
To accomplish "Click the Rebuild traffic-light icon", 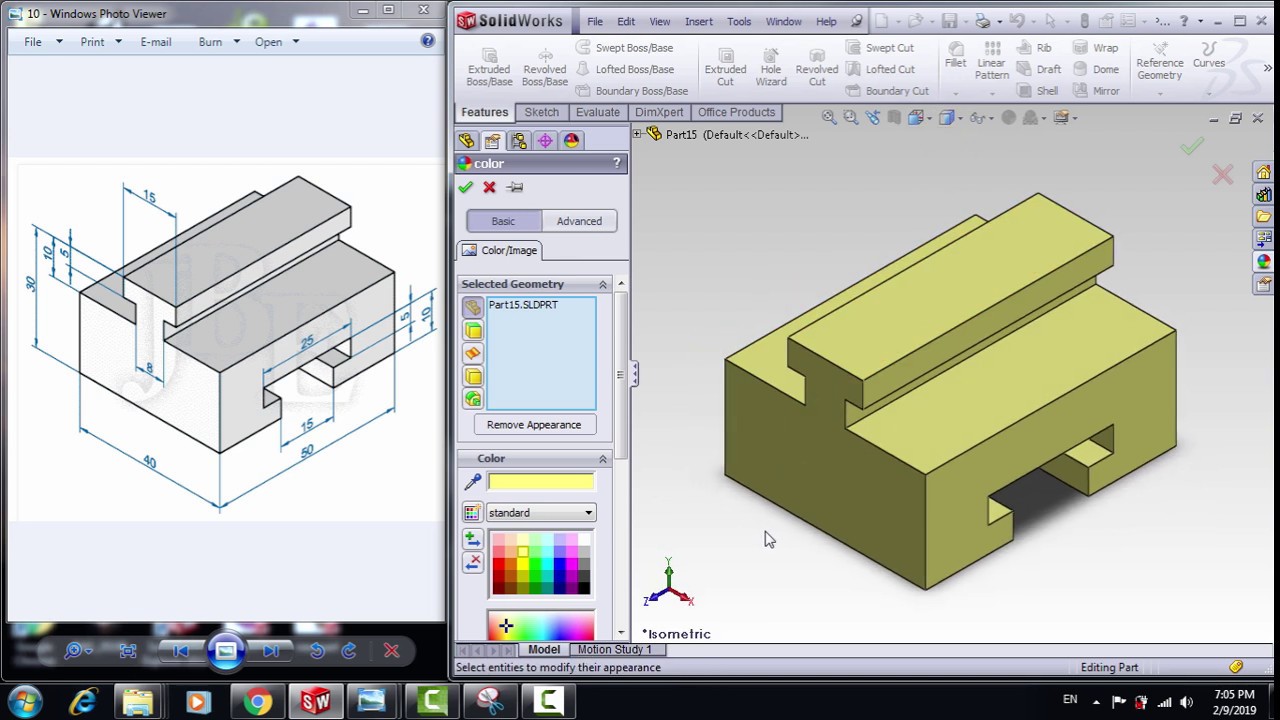I will (x=1085, y=21).
